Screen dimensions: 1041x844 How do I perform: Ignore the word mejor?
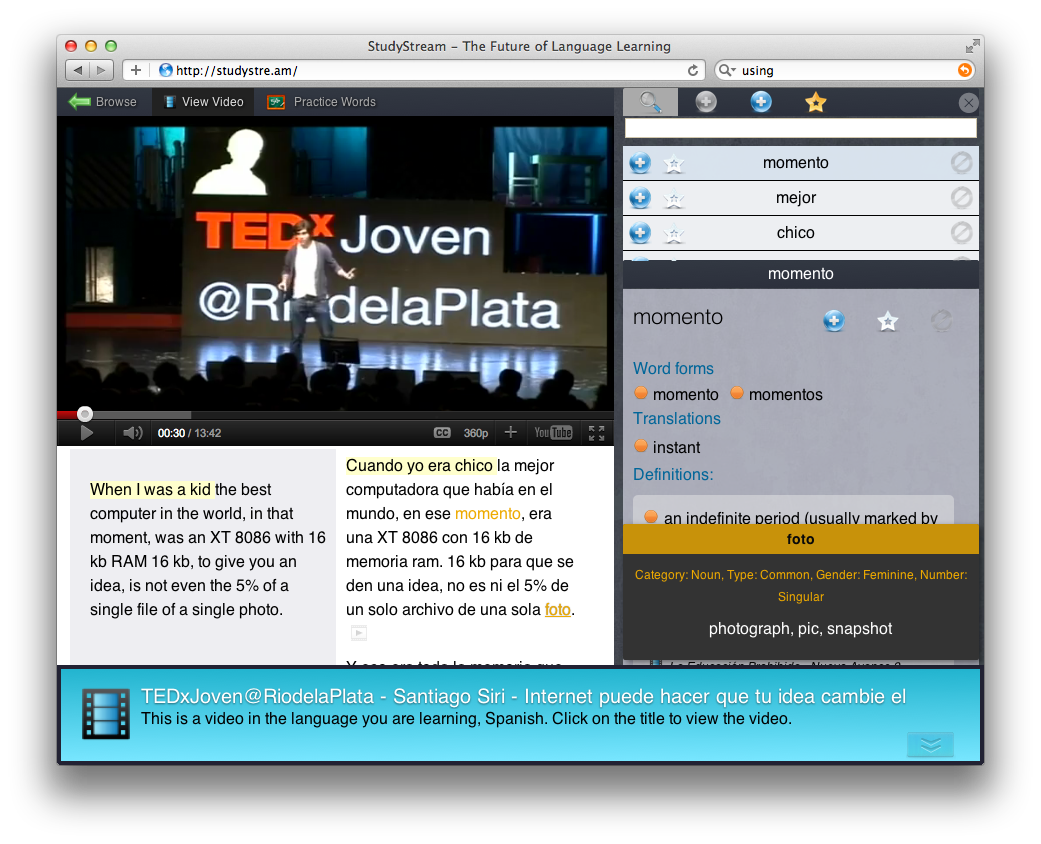(961, 198)
